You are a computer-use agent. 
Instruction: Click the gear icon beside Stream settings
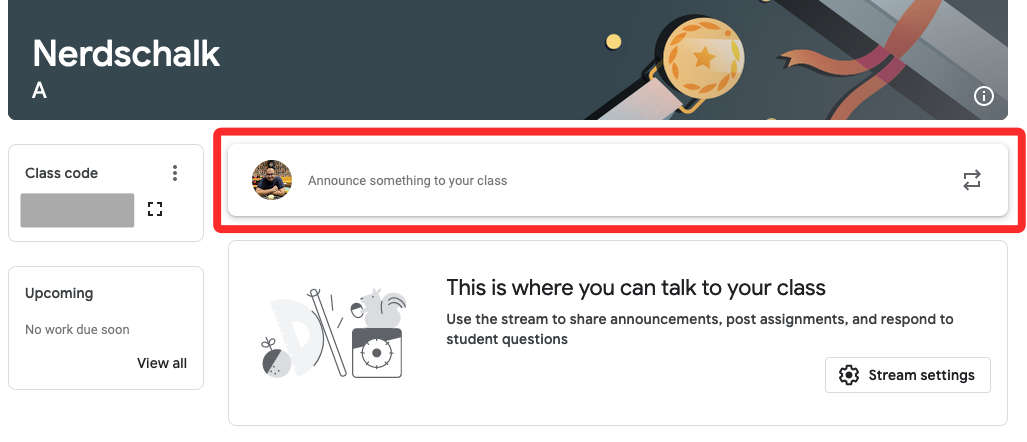(849, 375)
